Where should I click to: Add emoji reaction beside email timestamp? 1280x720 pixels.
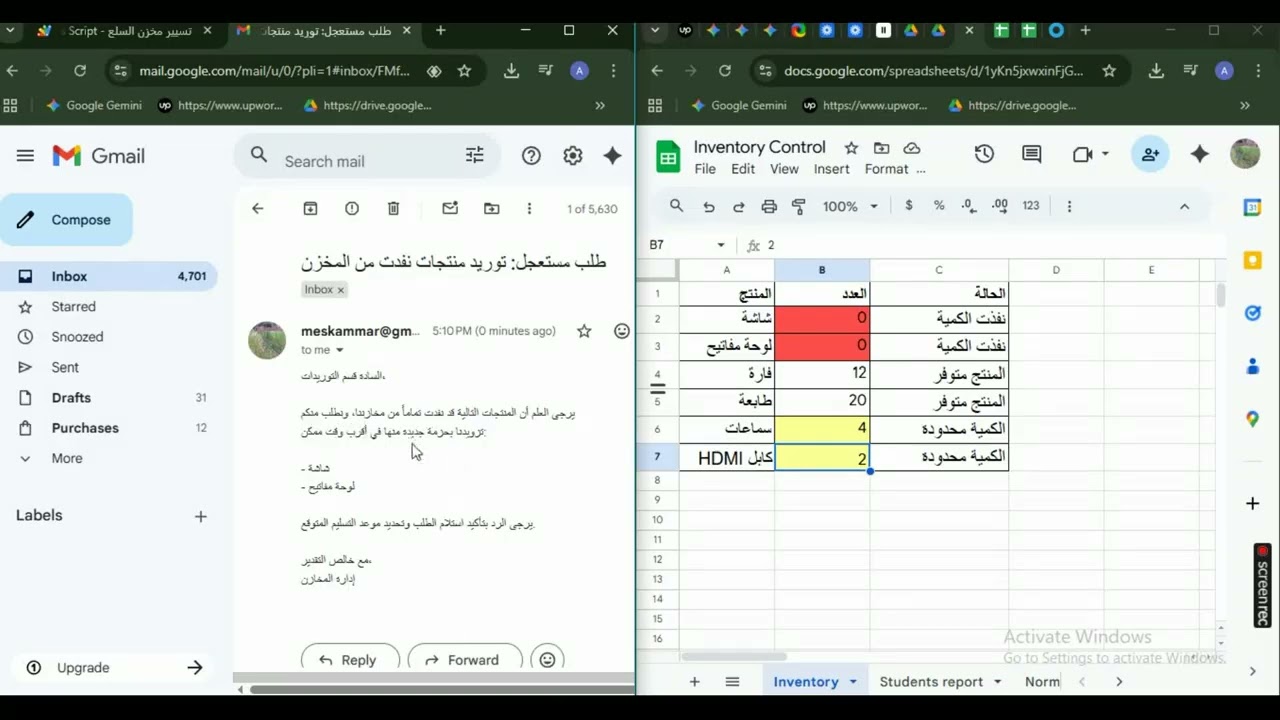pos(622,331)
